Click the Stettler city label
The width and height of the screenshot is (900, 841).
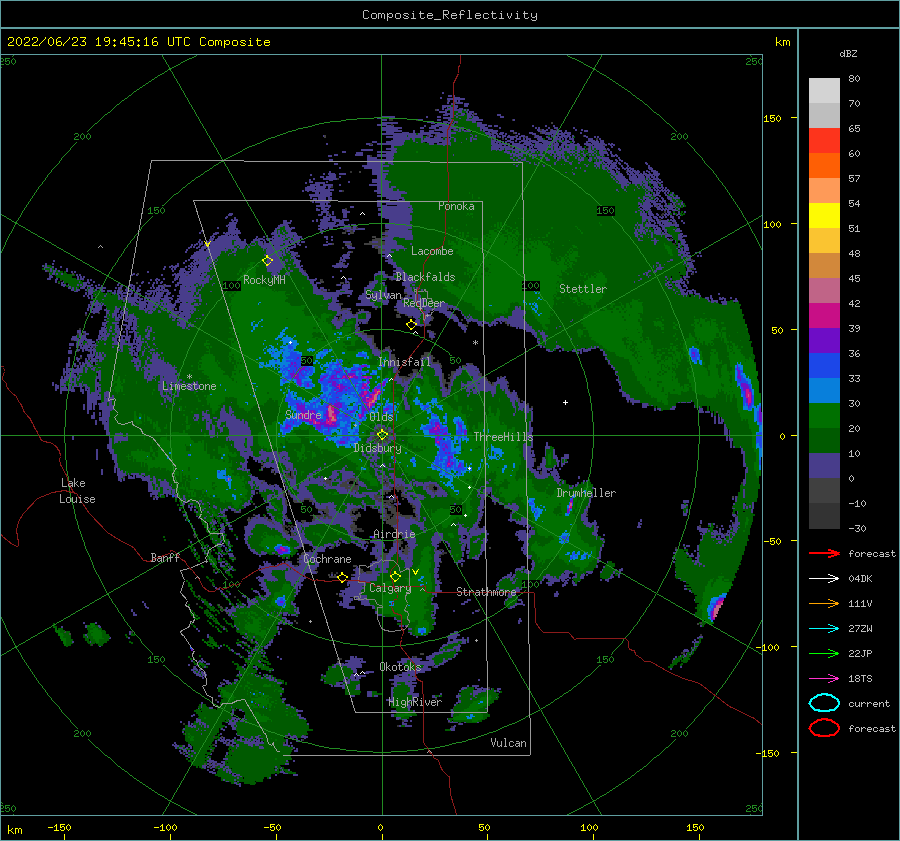point(583,289)
